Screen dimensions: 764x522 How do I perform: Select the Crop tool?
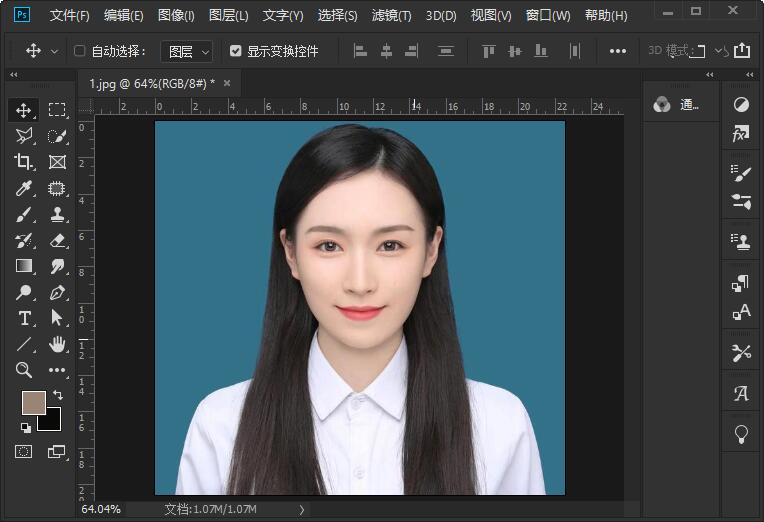(23, 162)
